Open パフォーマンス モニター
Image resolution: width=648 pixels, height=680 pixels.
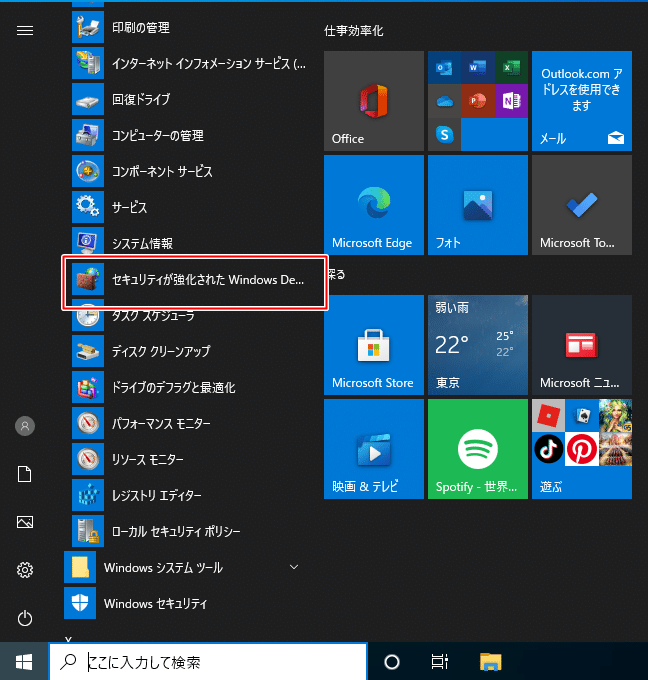(x=187, y=423)
